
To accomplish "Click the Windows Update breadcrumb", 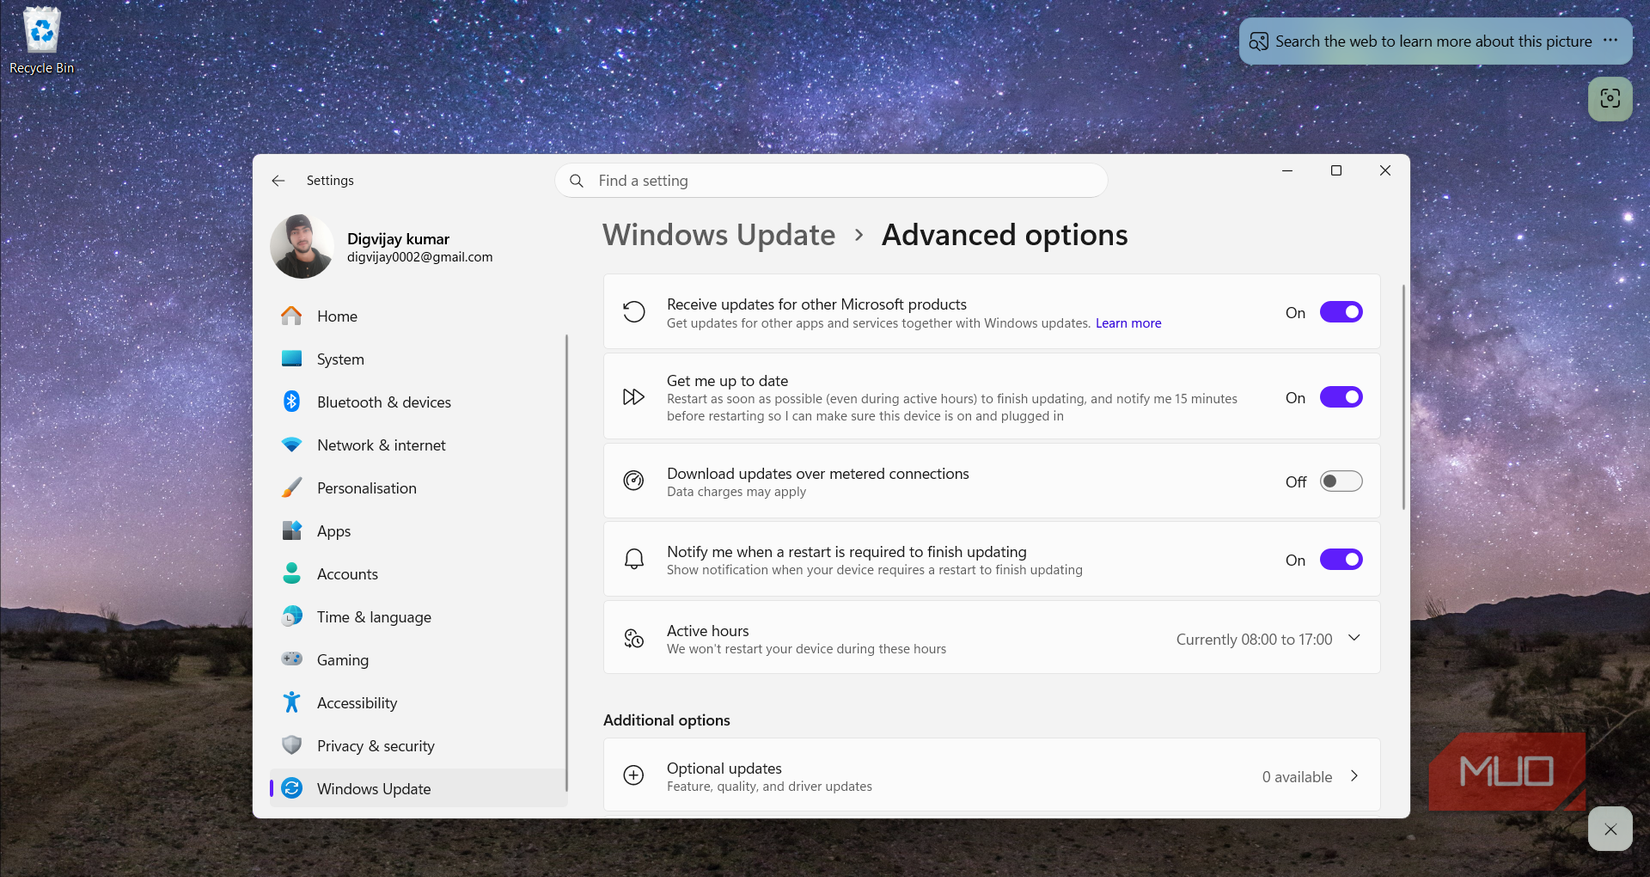I will [x=718, y=235].
